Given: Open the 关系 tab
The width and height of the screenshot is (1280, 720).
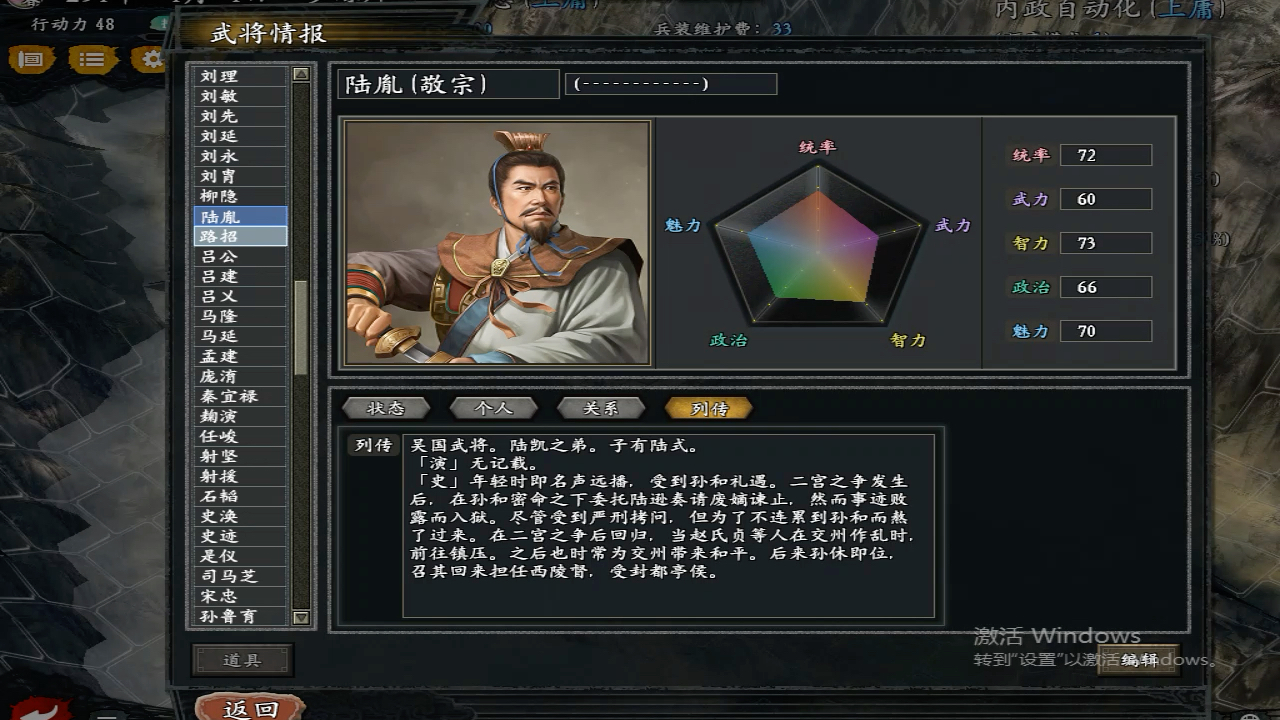Looking at the screenshot, I should (601, 408).
